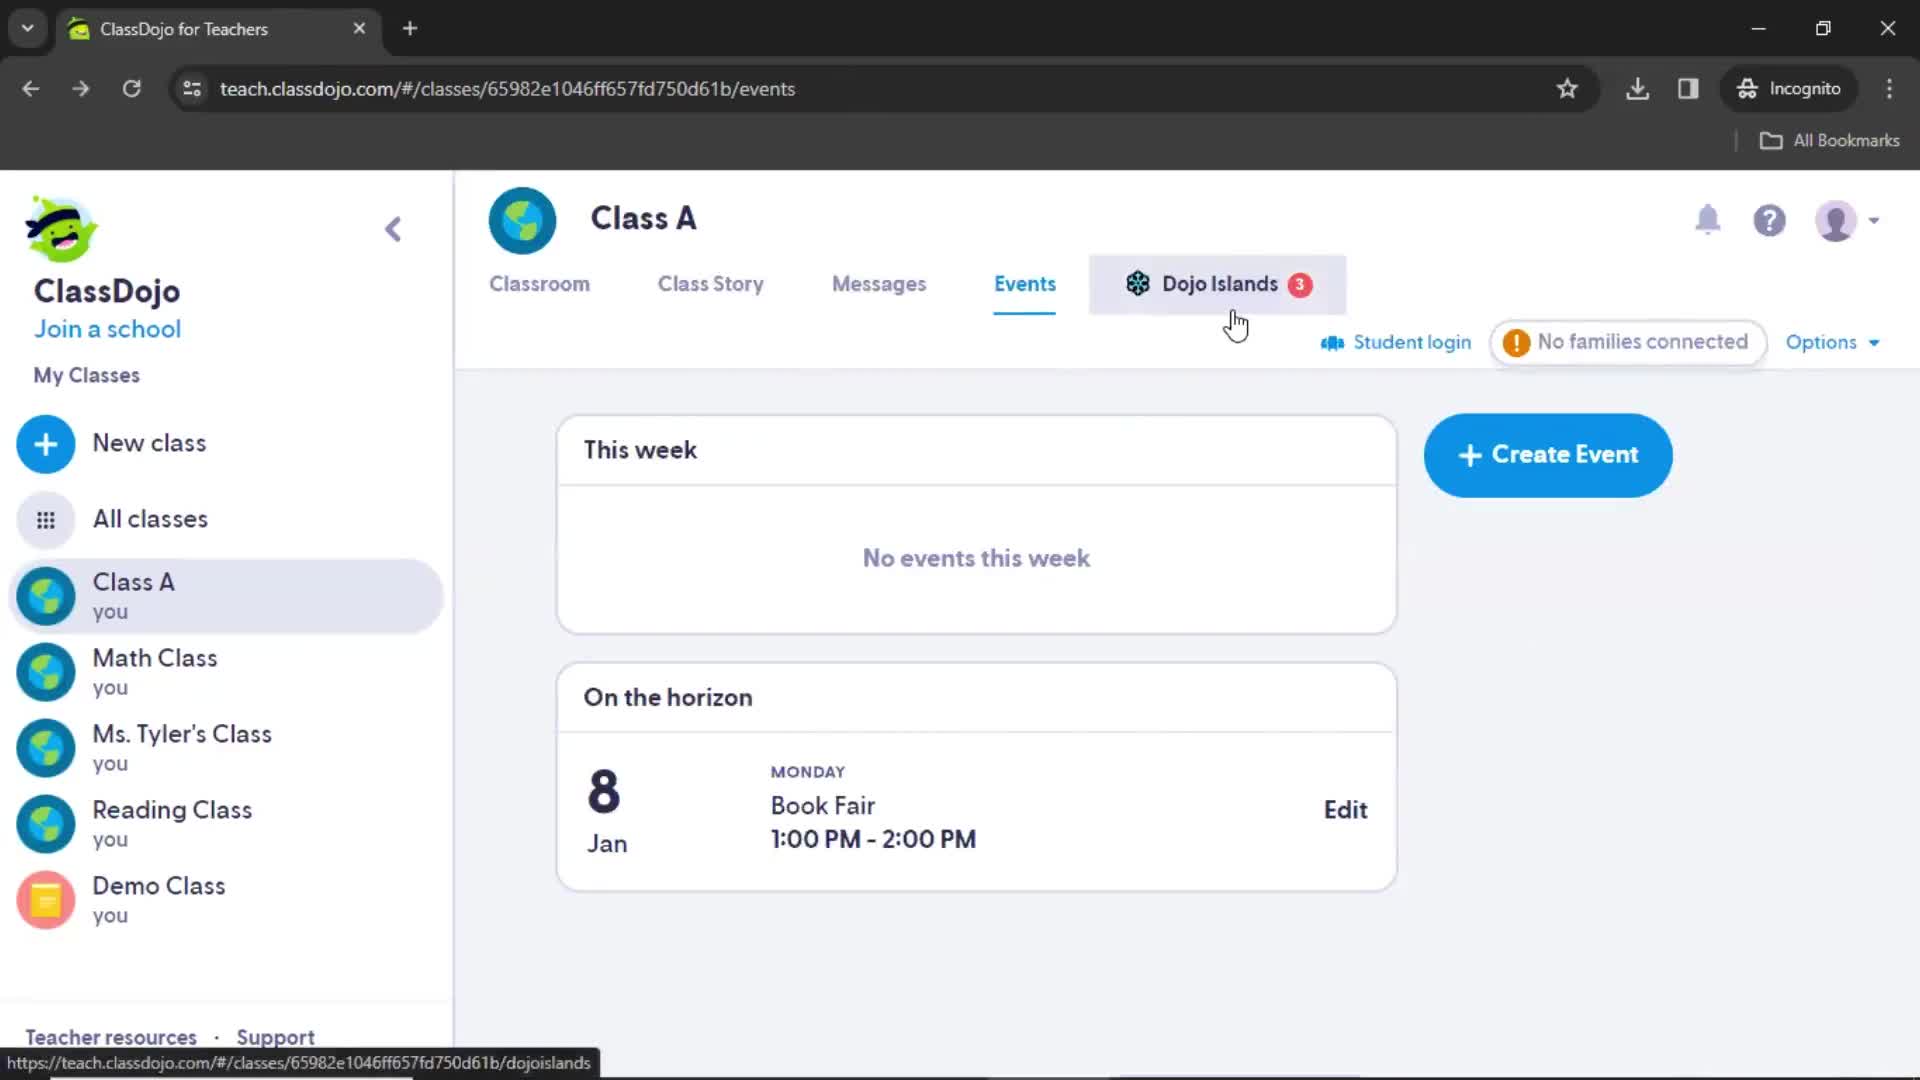Click Demo Class name in sidebar

[x=159, y=886]
